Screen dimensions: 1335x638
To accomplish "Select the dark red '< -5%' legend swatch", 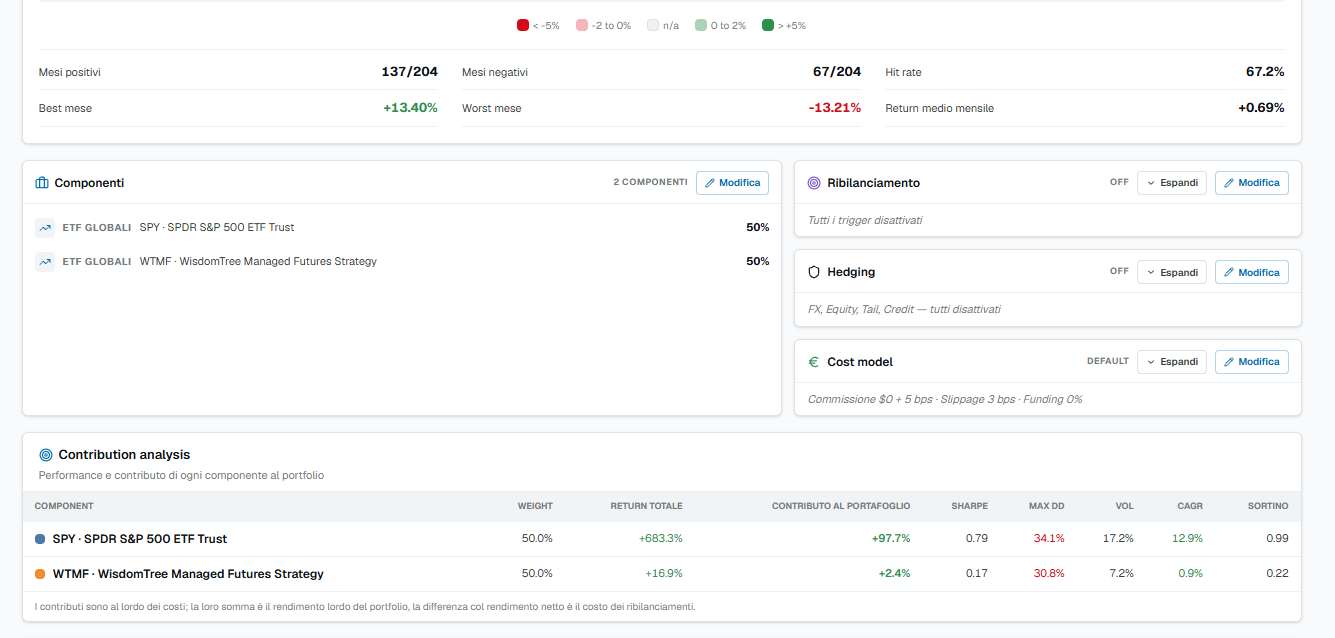I will click(523, 25).
